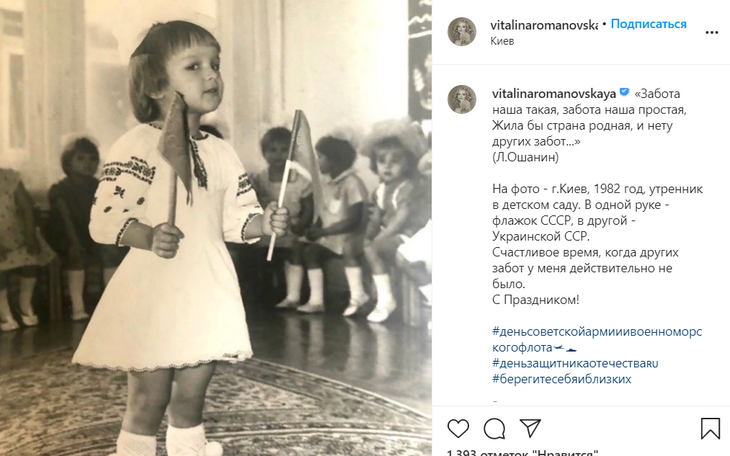Share post with paper plane icon
The height and width of the screenshot is (456, 730).
[530, 428]
